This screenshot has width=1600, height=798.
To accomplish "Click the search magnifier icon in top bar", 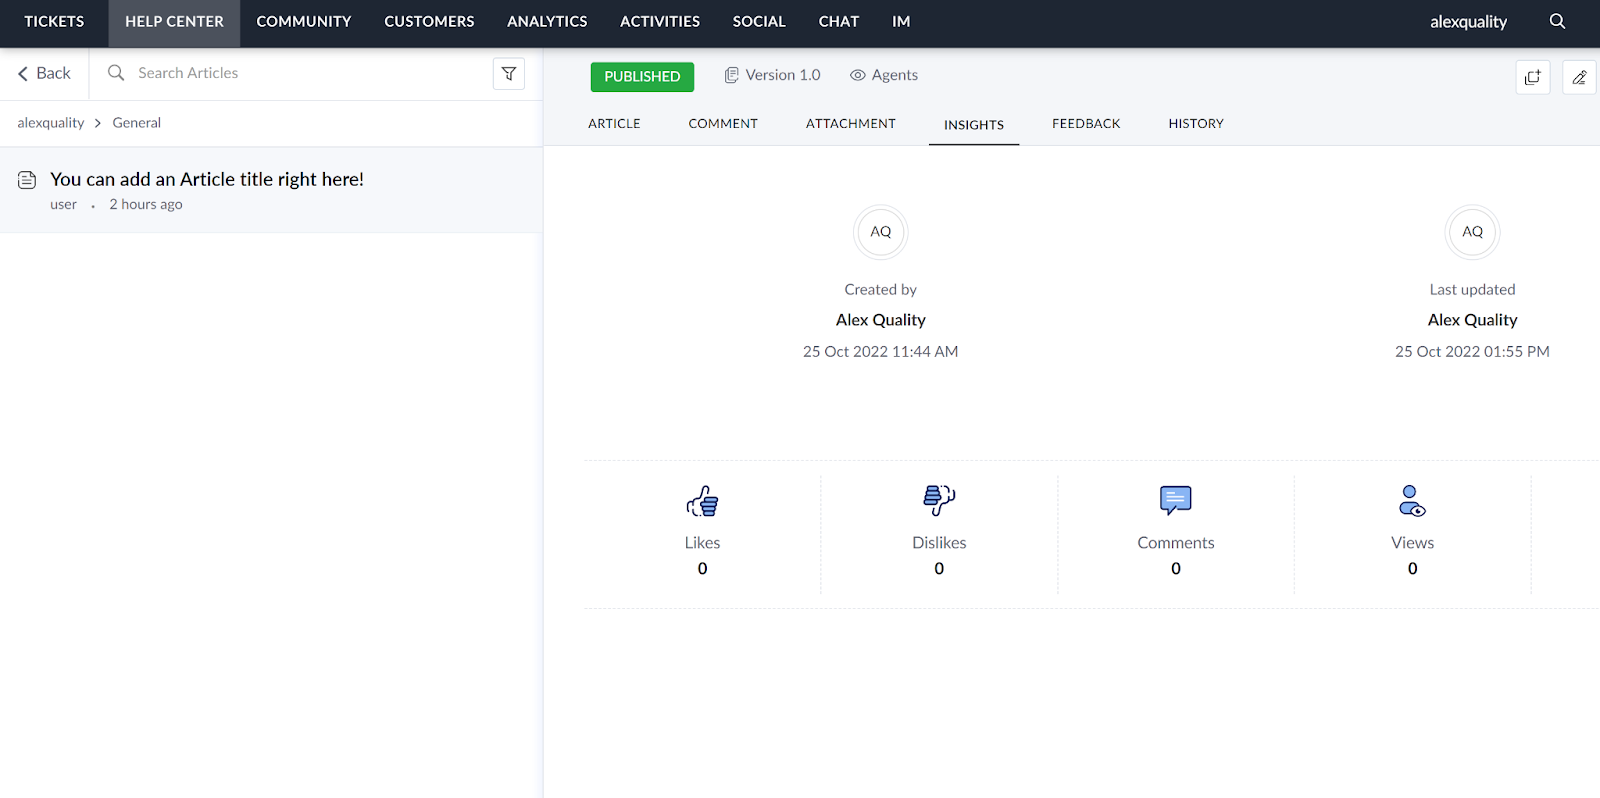I will pyautogui.click(x=1557, y=21).
